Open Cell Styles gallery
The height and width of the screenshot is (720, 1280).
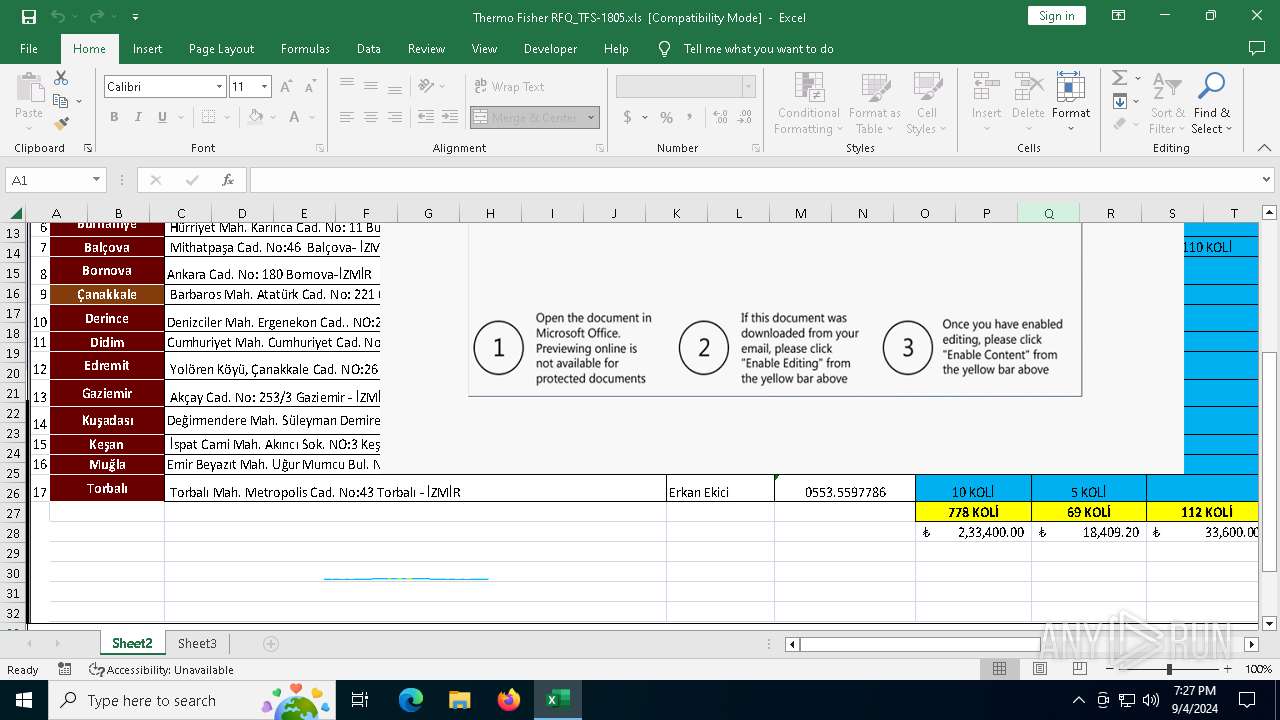pyautogui.click(x=926, y=103)
